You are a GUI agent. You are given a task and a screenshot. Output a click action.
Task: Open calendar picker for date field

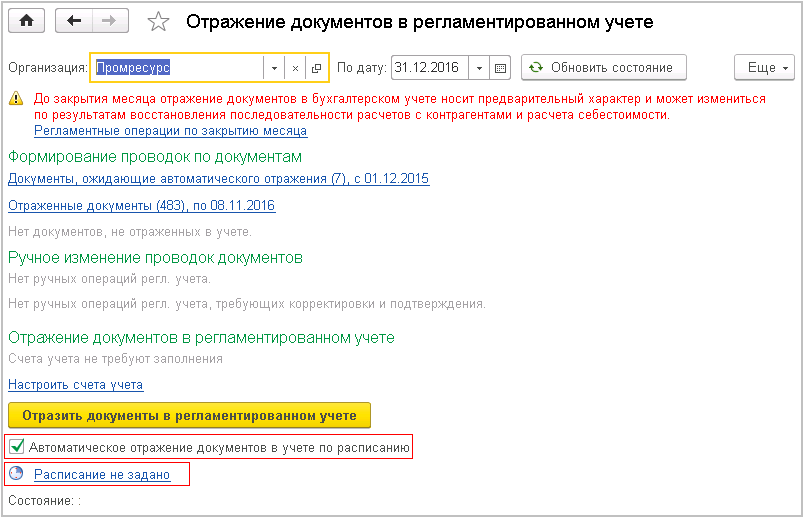pos(500,68)
